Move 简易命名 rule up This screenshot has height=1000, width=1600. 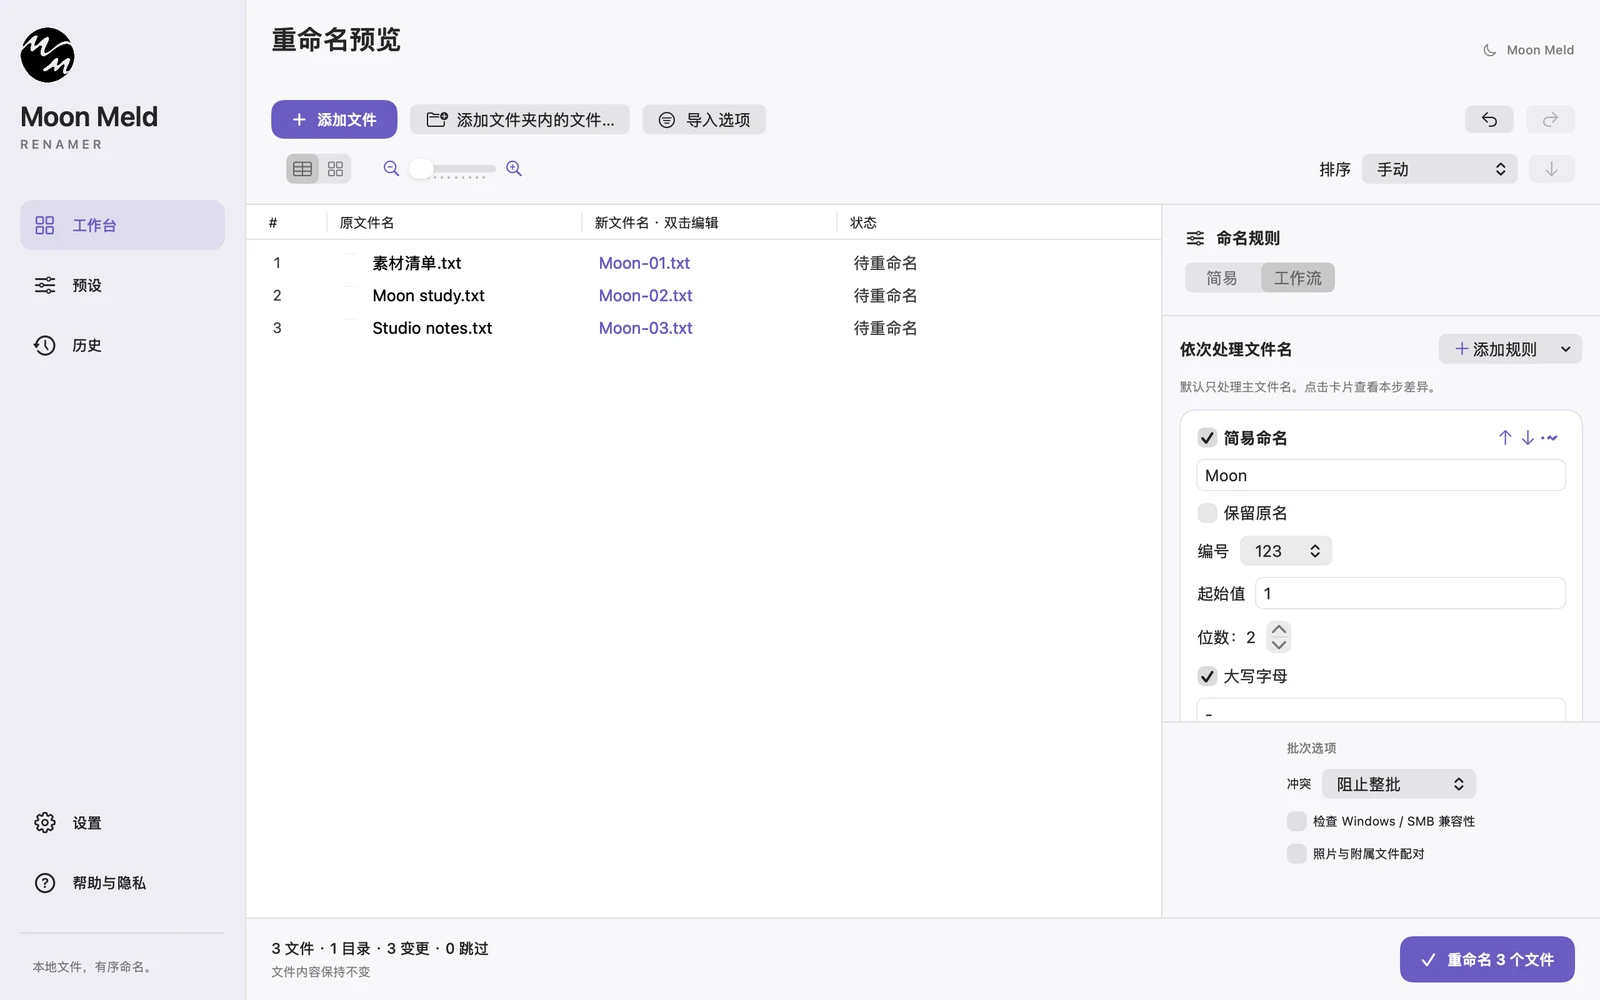click(x=1505, y=438)
